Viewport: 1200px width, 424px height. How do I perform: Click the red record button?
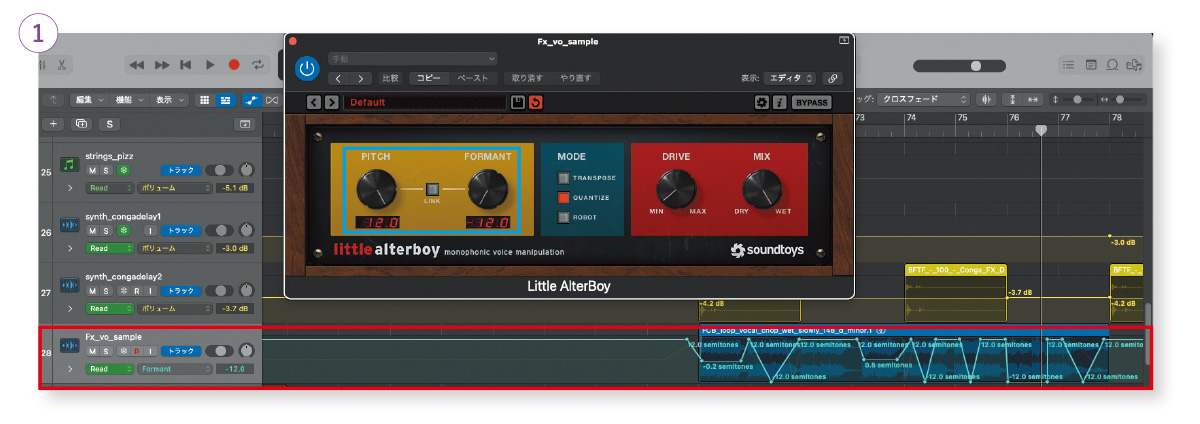(234, 65)
